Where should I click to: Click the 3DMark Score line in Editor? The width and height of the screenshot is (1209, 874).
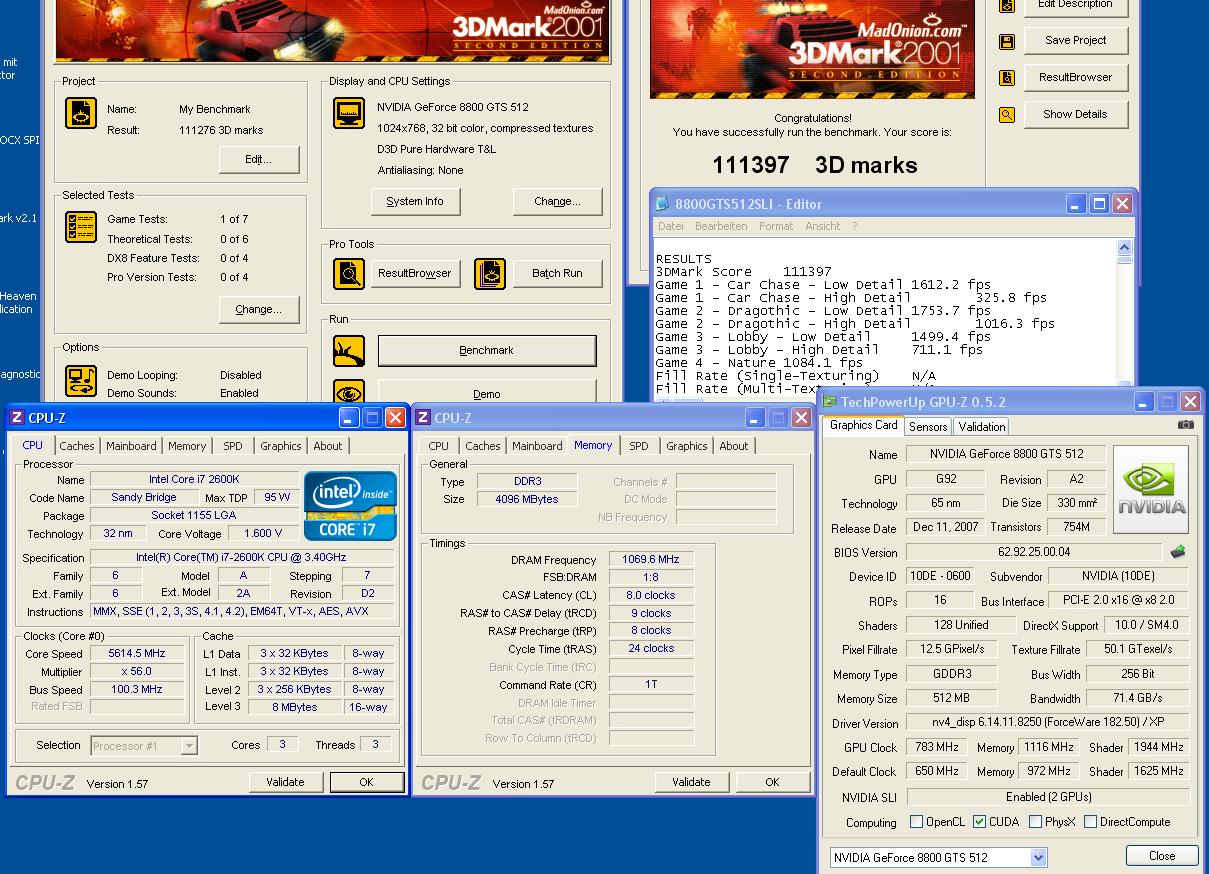point(743,272)
